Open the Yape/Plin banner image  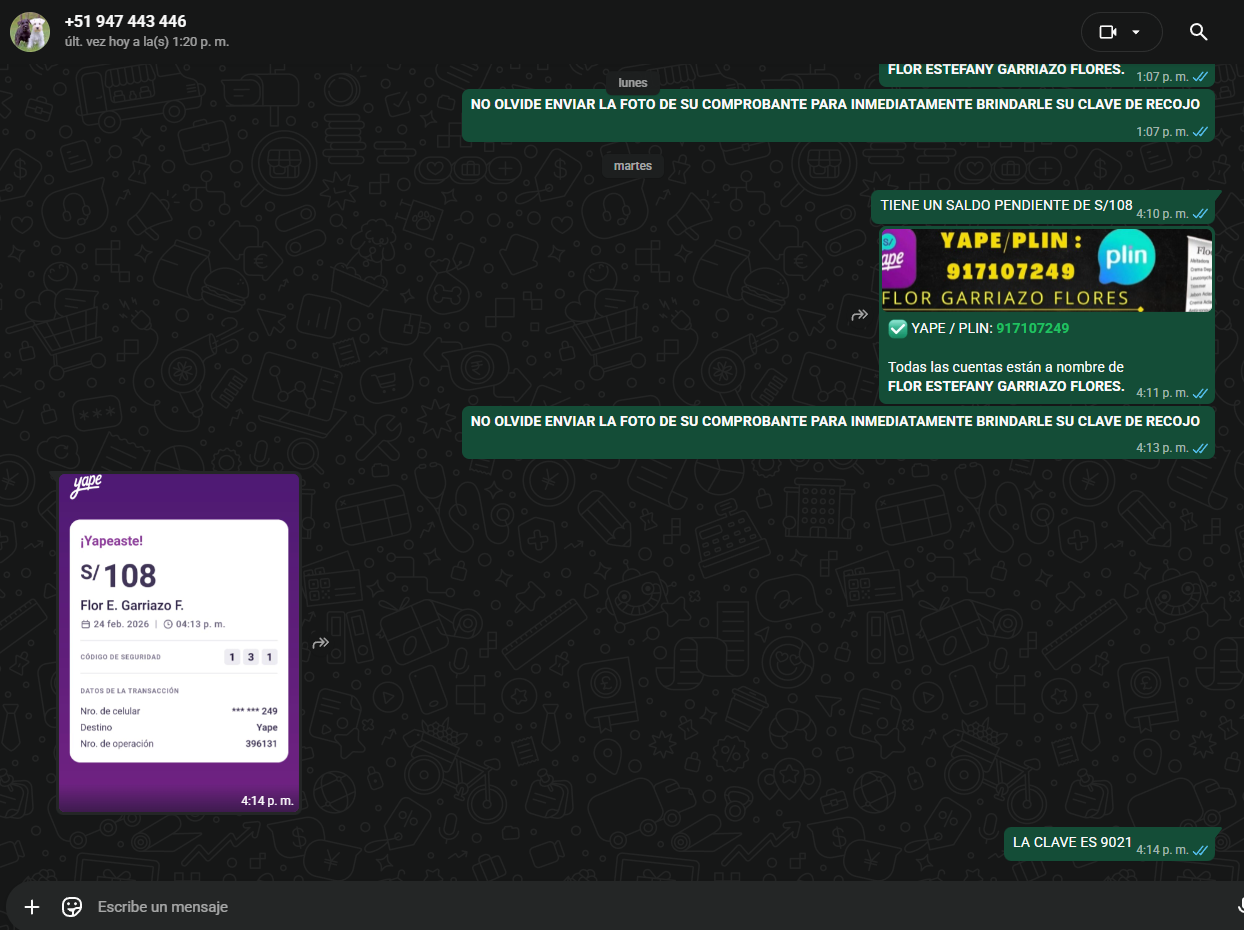coord(1046,270)
